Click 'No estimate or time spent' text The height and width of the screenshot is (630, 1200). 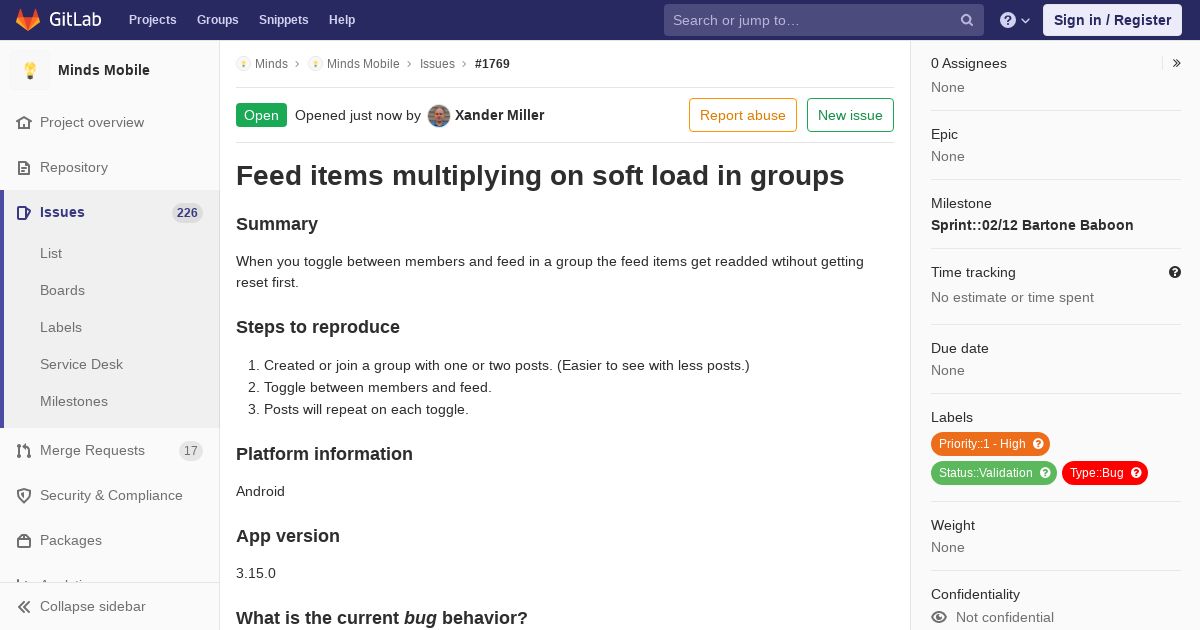(1012, 297)
